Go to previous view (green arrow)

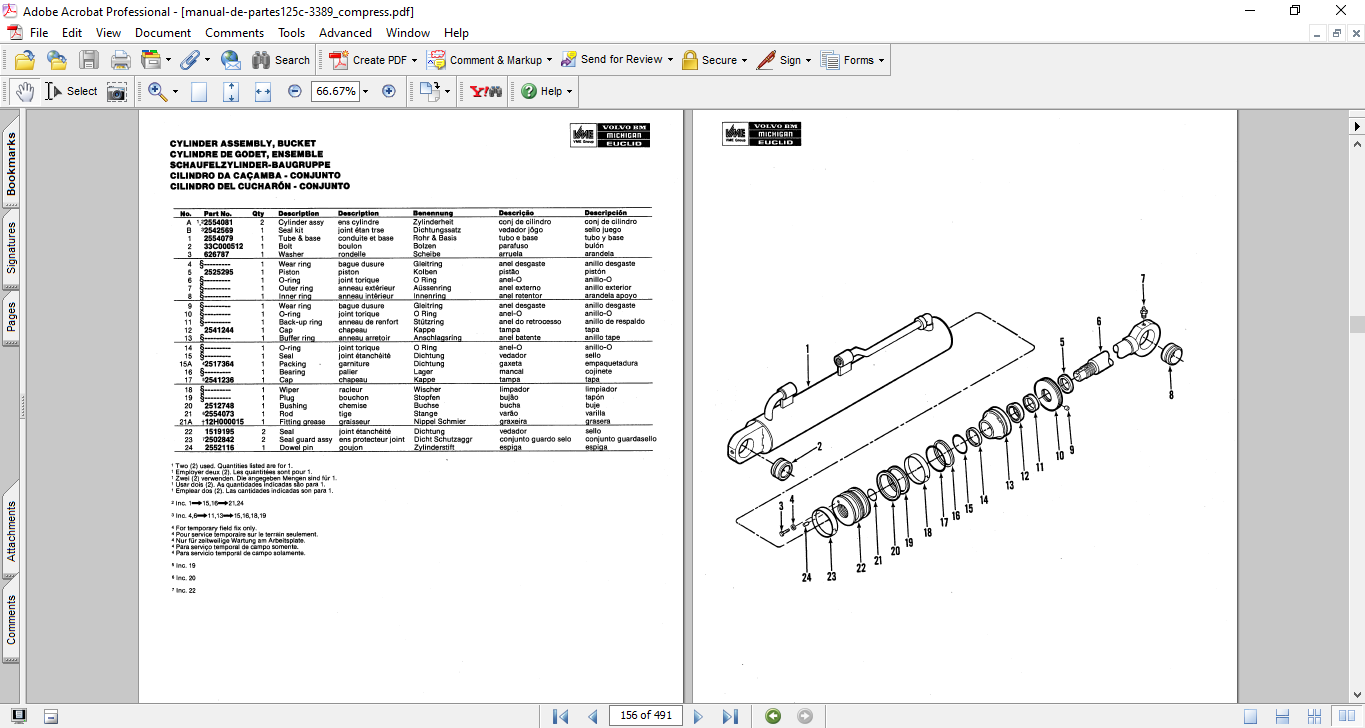point(773,716)
